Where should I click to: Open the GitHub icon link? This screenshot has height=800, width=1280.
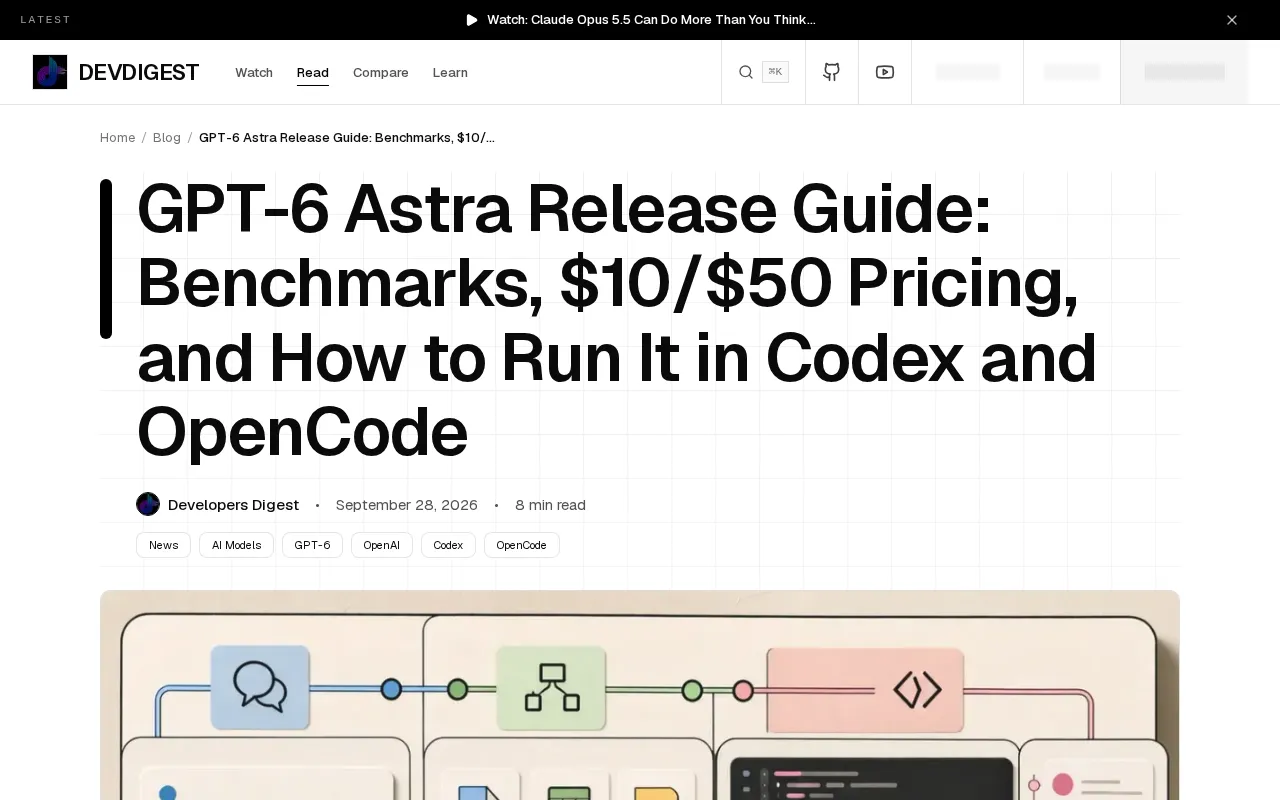click(831, 72)
